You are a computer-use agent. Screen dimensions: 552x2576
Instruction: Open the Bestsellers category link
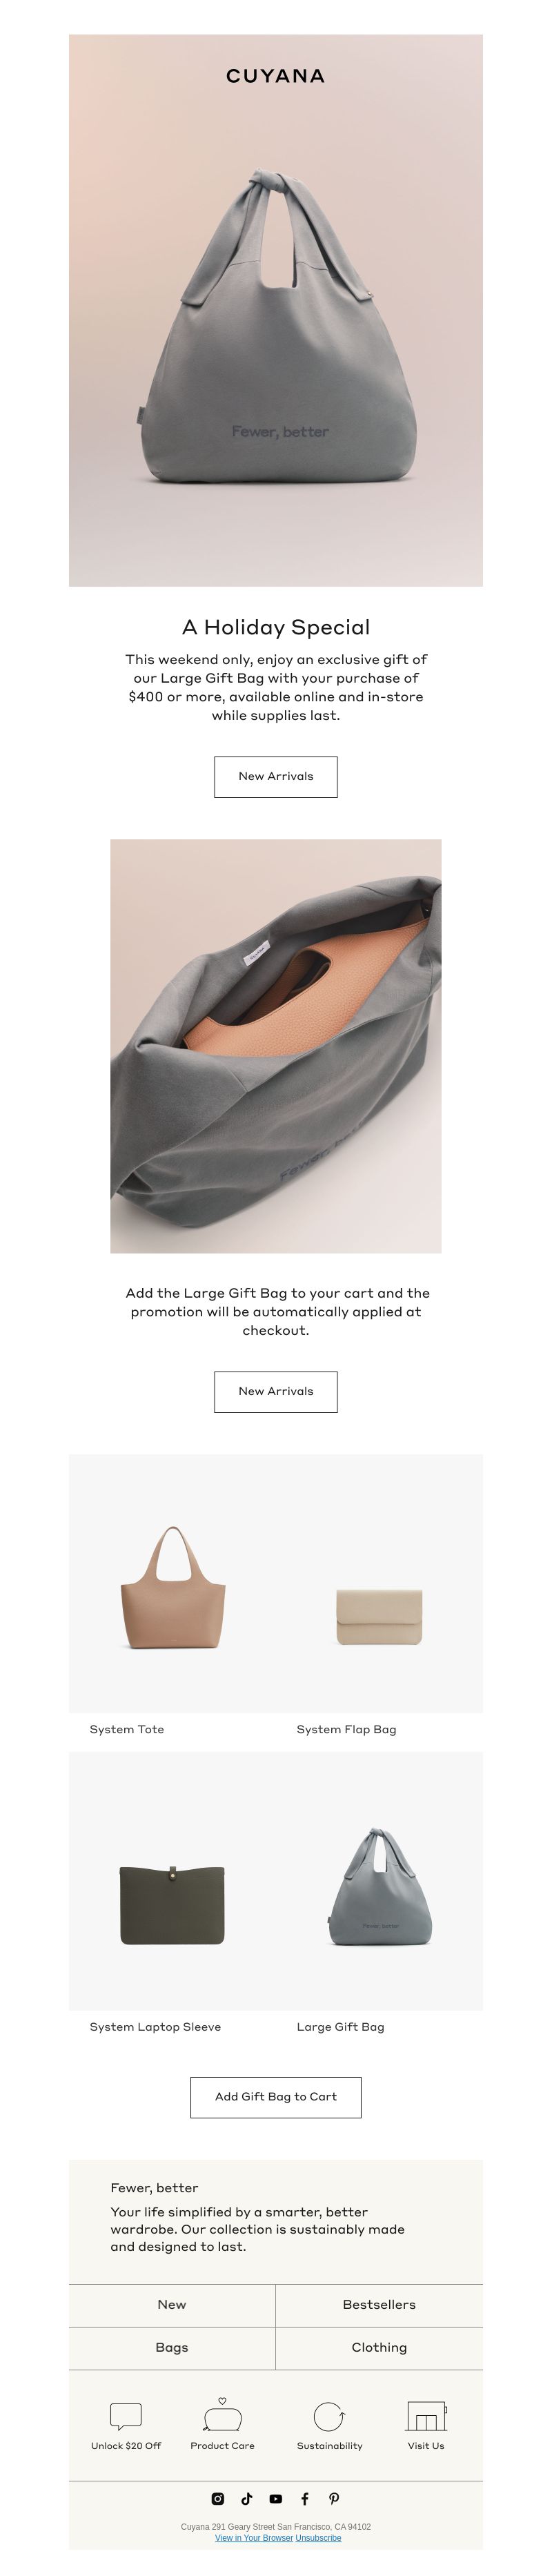379,2304
